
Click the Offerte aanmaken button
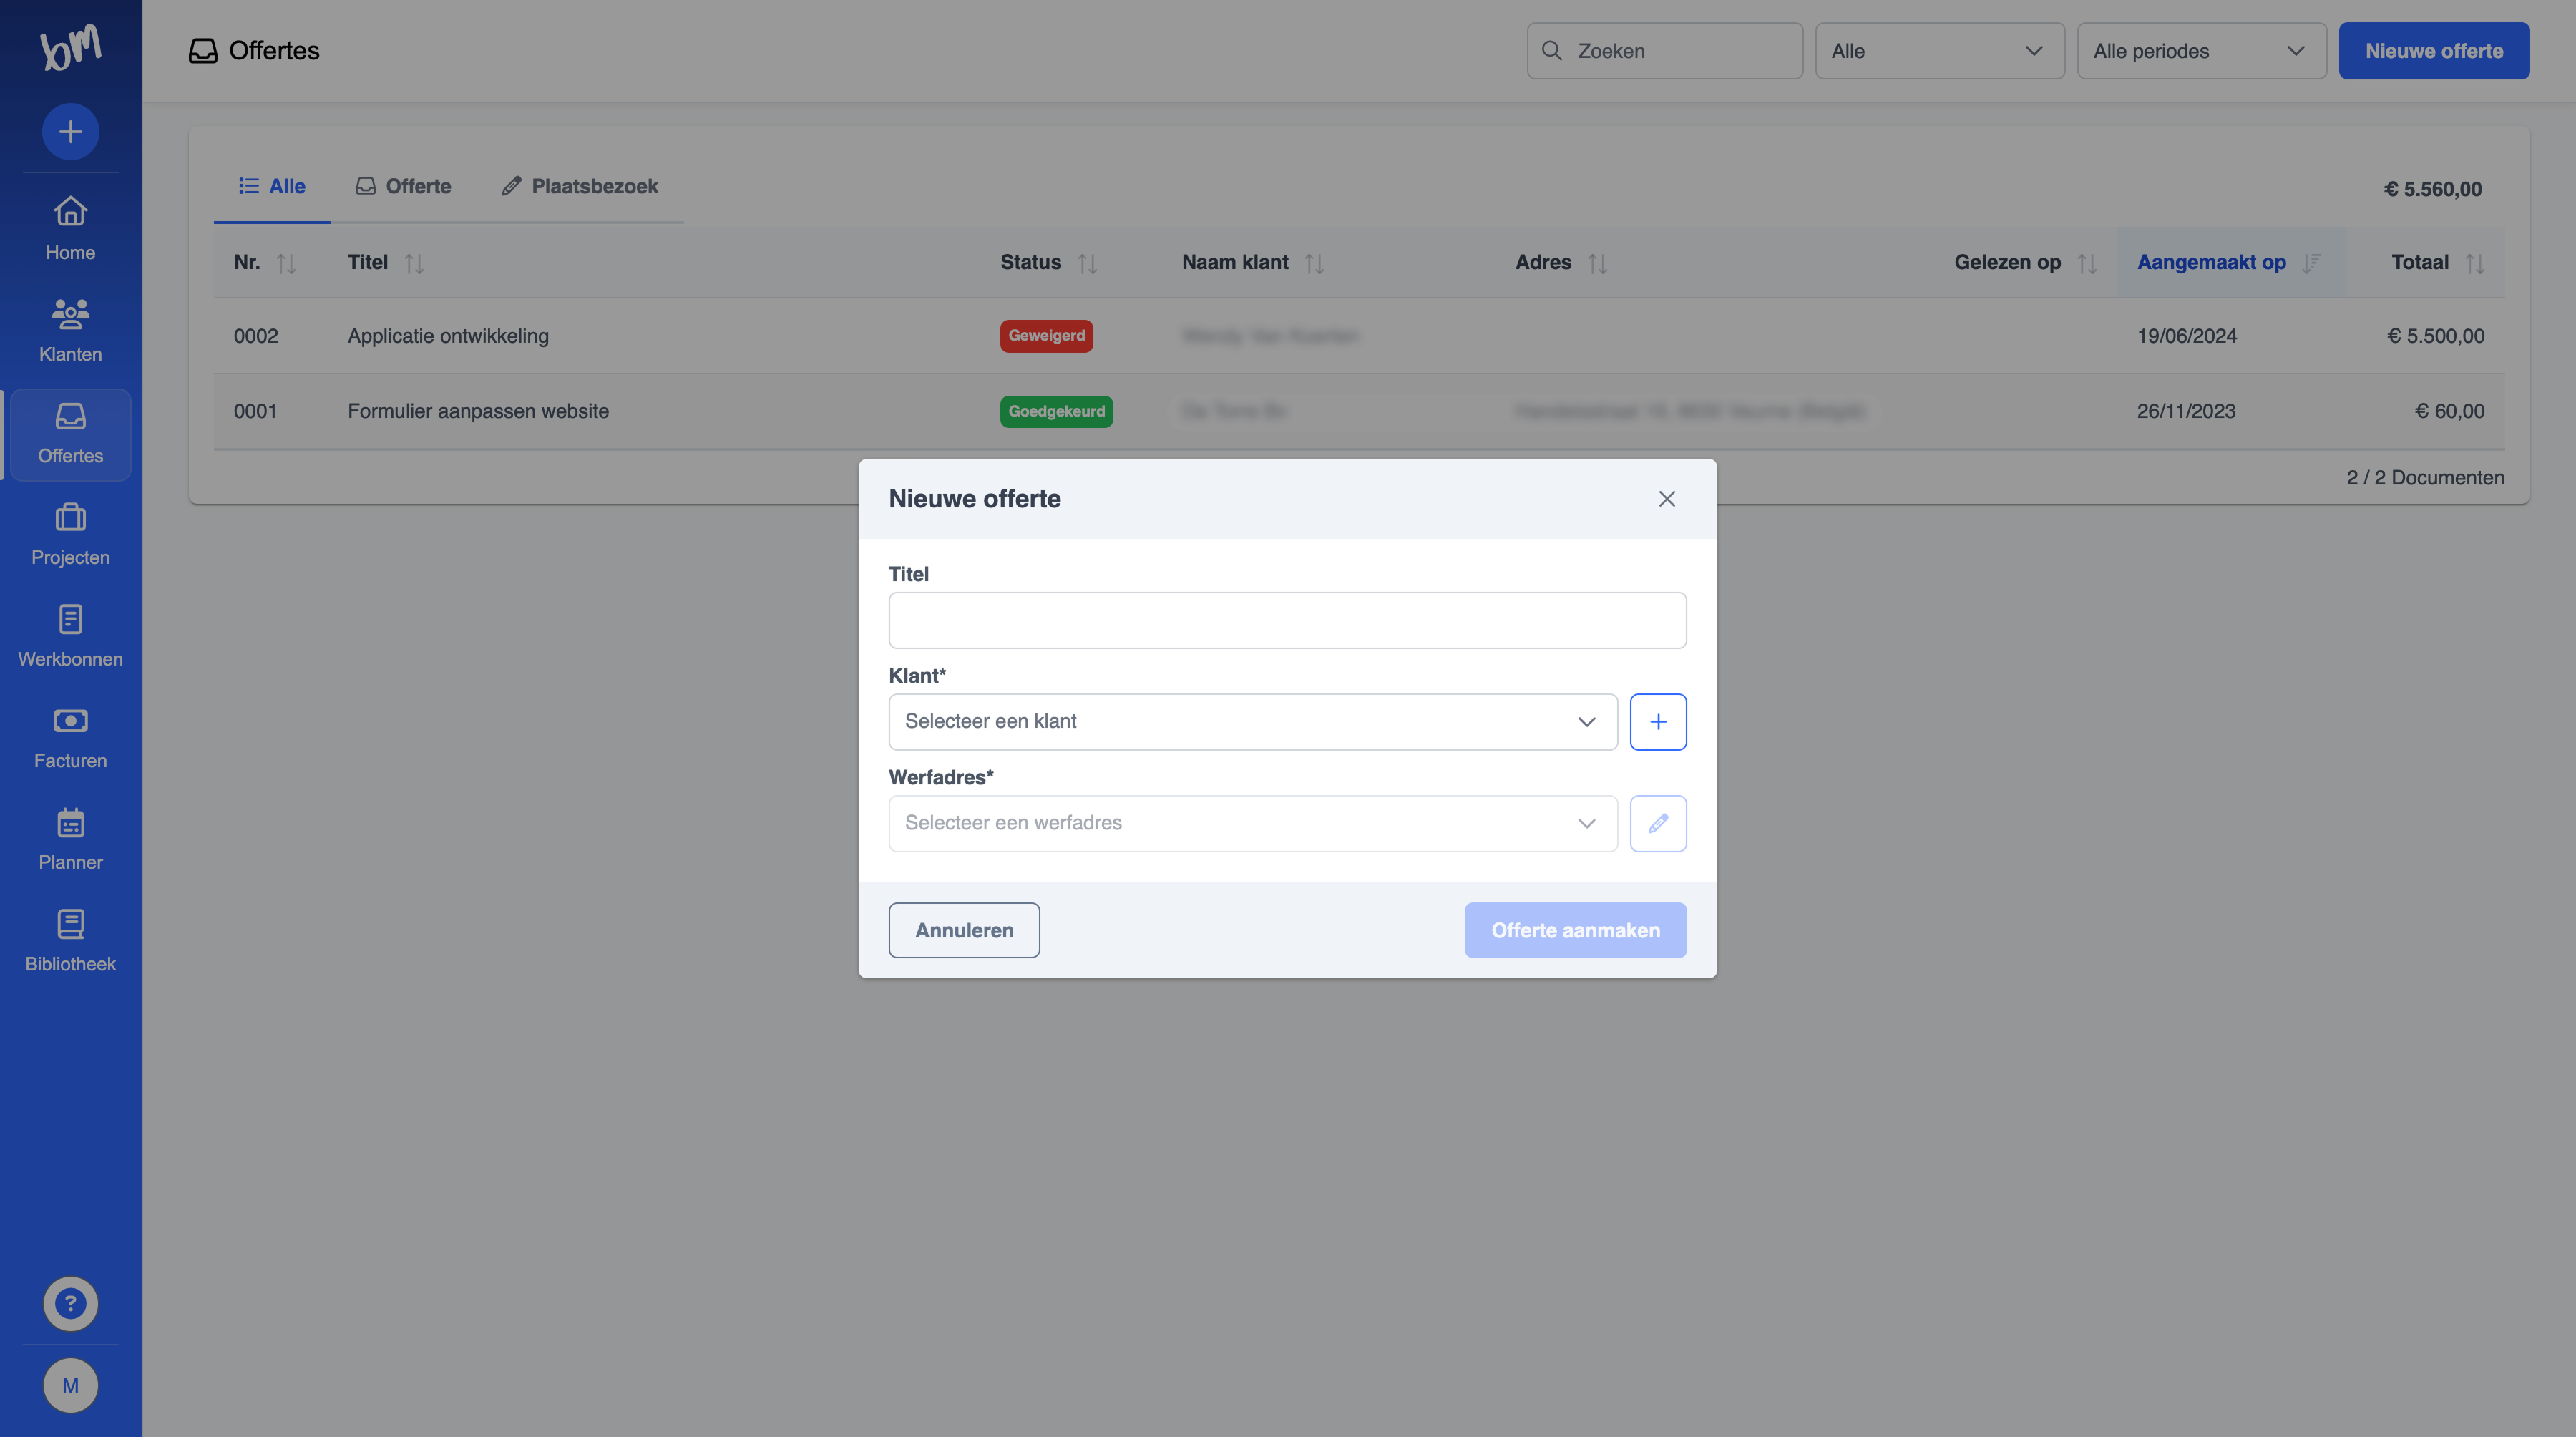pyautogui.click(x=1574, y=930)
